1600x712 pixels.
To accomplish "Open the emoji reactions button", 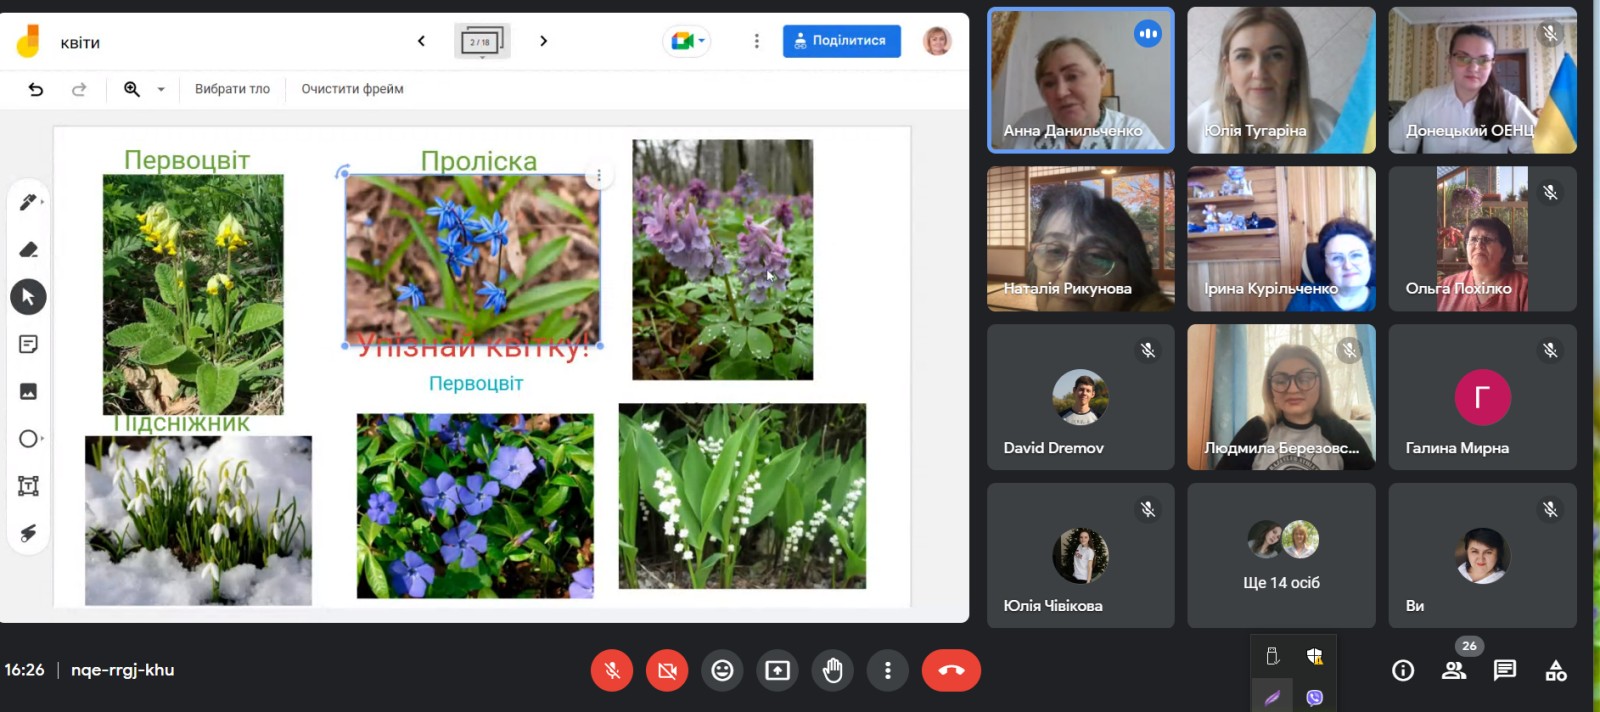I will 722,670.
